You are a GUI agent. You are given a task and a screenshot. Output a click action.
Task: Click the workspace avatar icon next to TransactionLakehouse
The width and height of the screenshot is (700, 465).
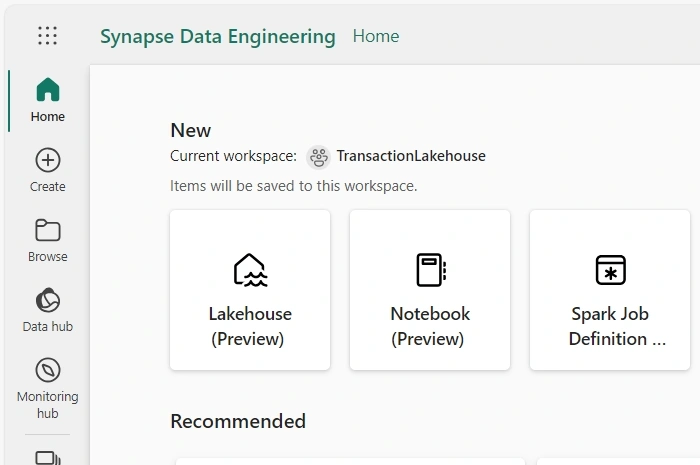(x=318, y=157)
